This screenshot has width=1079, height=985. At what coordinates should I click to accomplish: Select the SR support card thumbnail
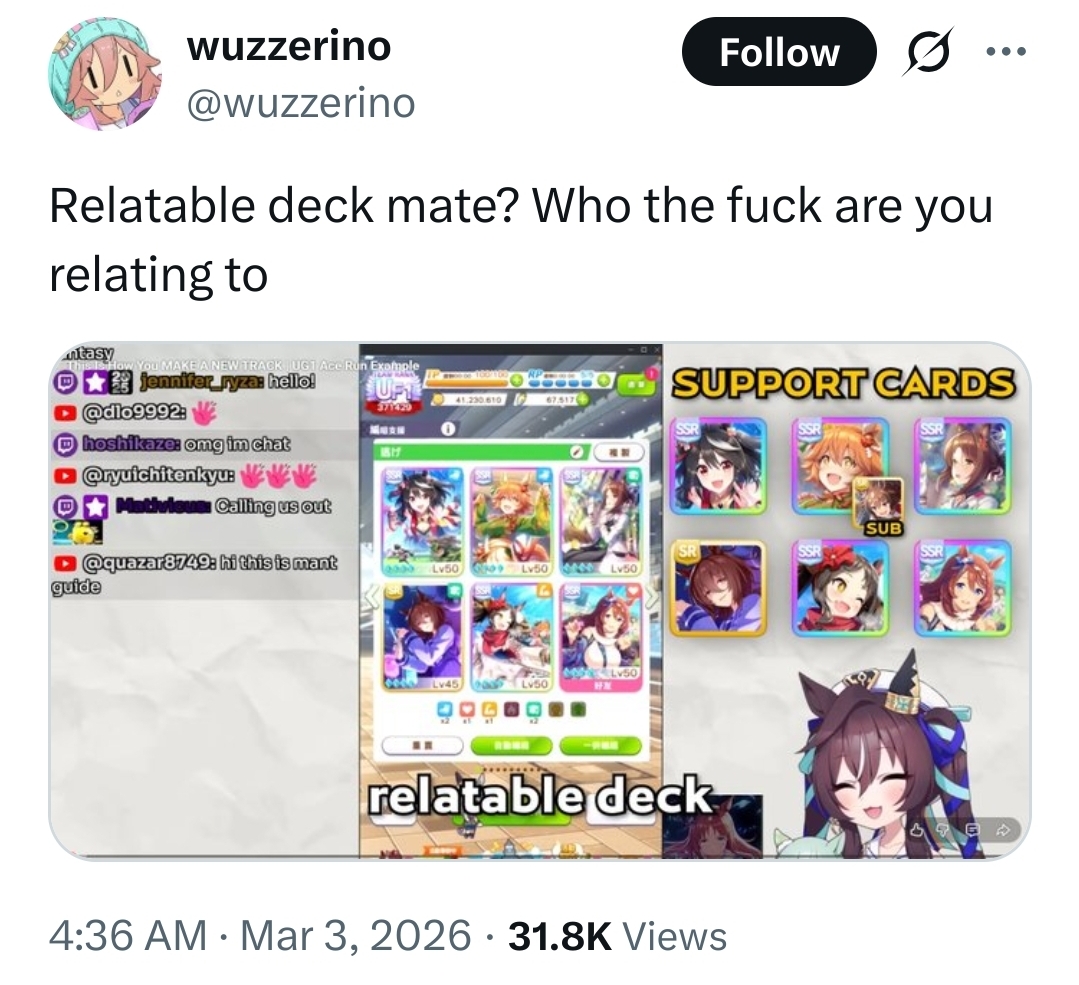pos(719,588)
